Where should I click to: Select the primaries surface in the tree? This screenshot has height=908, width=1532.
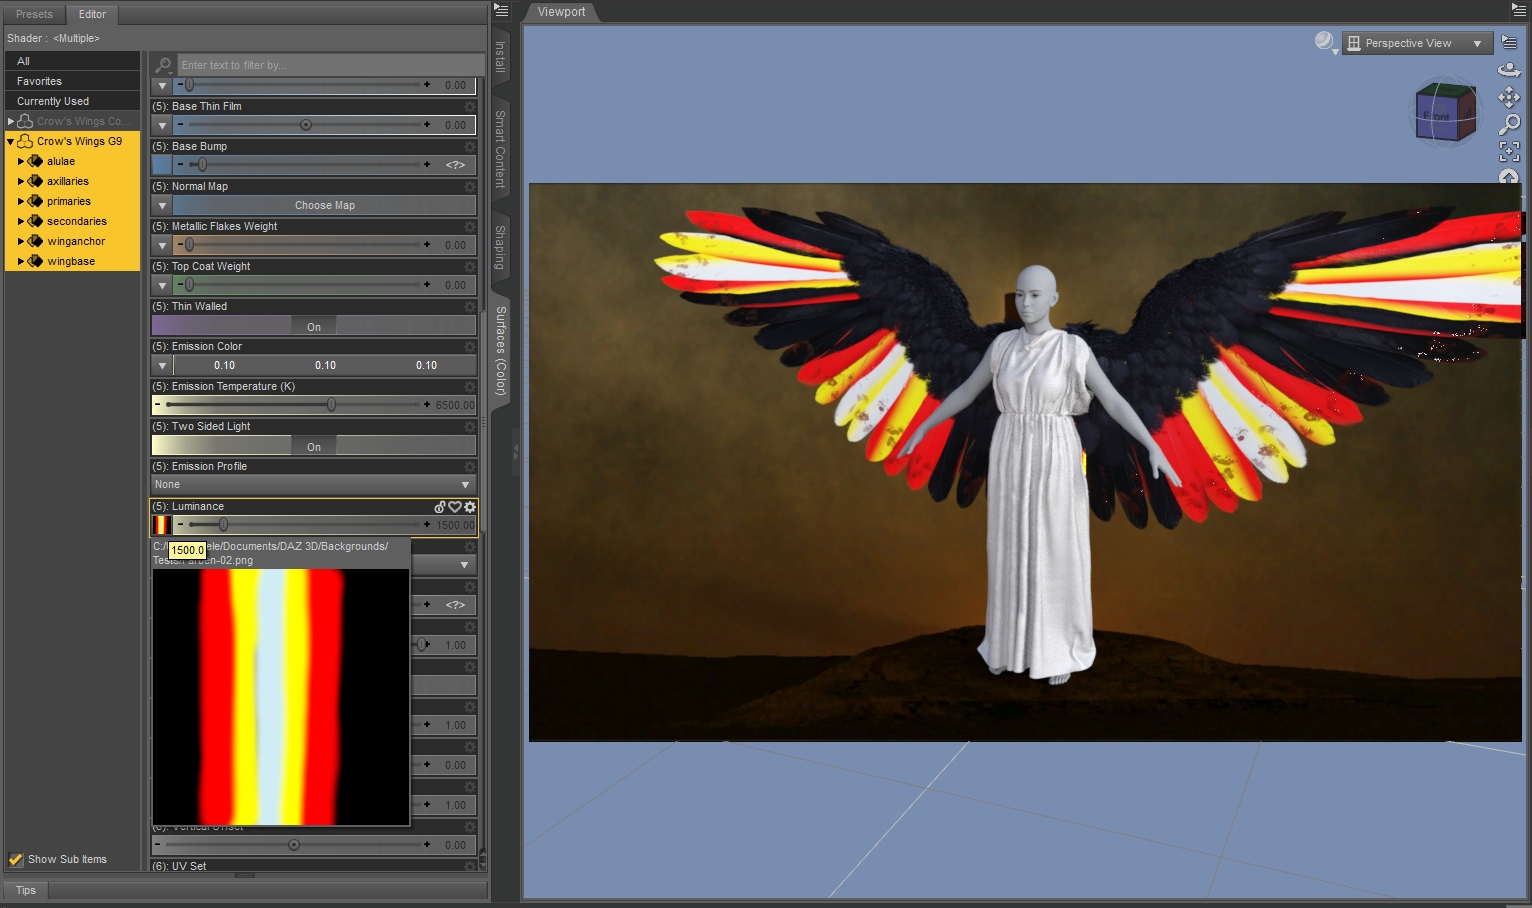click(x=69, y=201)
